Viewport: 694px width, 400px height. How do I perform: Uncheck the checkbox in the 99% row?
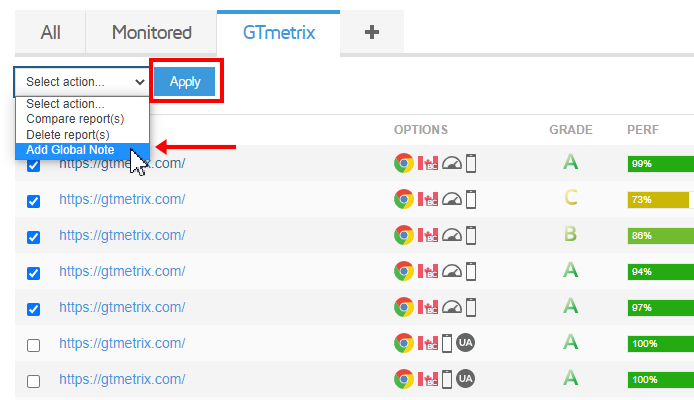[x=34, y=166]
